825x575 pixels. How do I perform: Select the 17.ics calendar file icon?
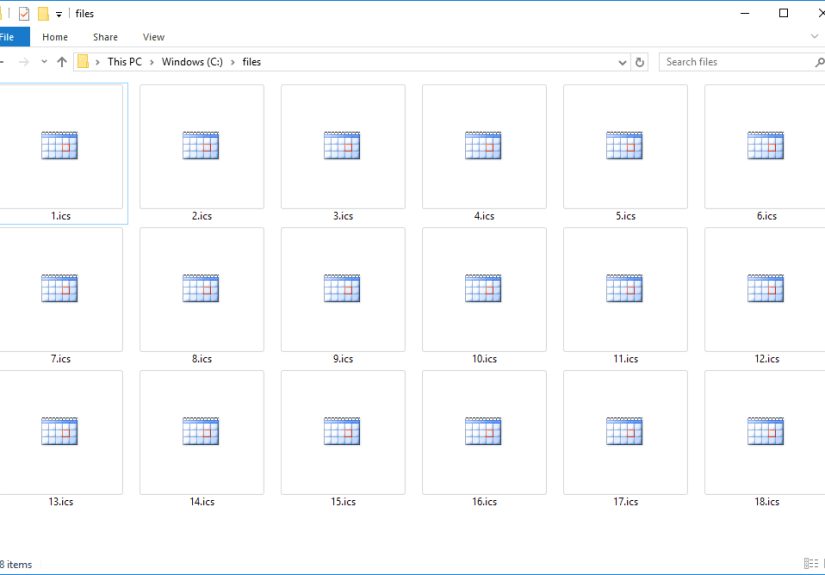coord(624,431)
